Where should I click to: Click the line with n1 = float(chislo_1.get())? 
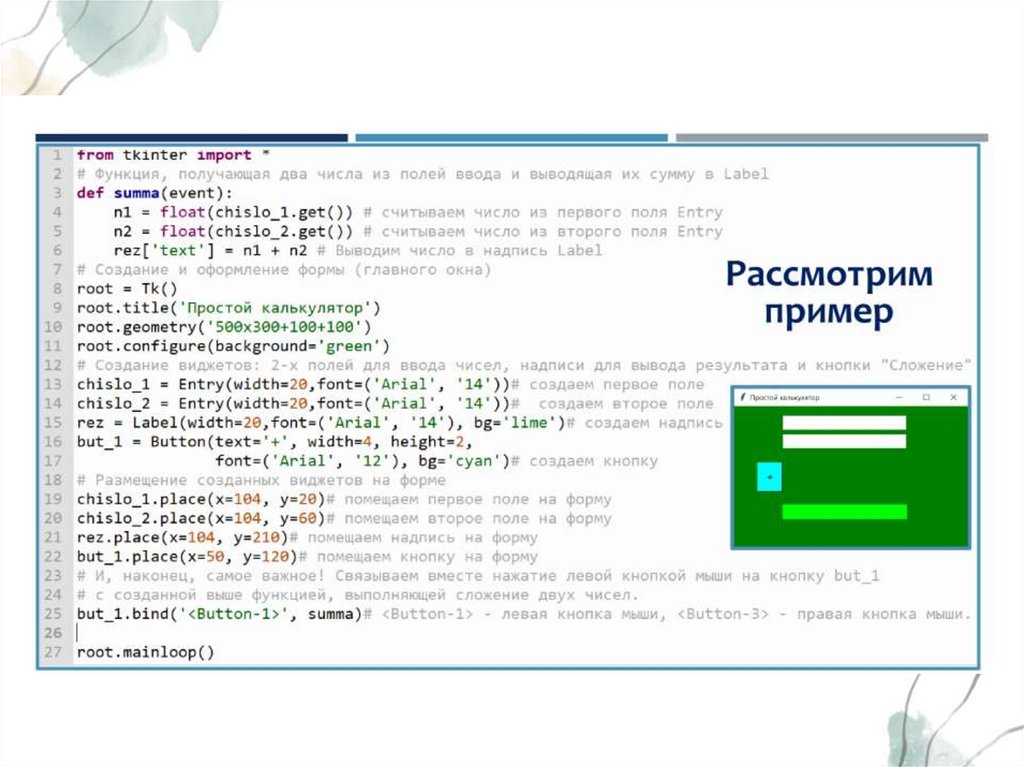pyautogui.click(x=418, y=212)
